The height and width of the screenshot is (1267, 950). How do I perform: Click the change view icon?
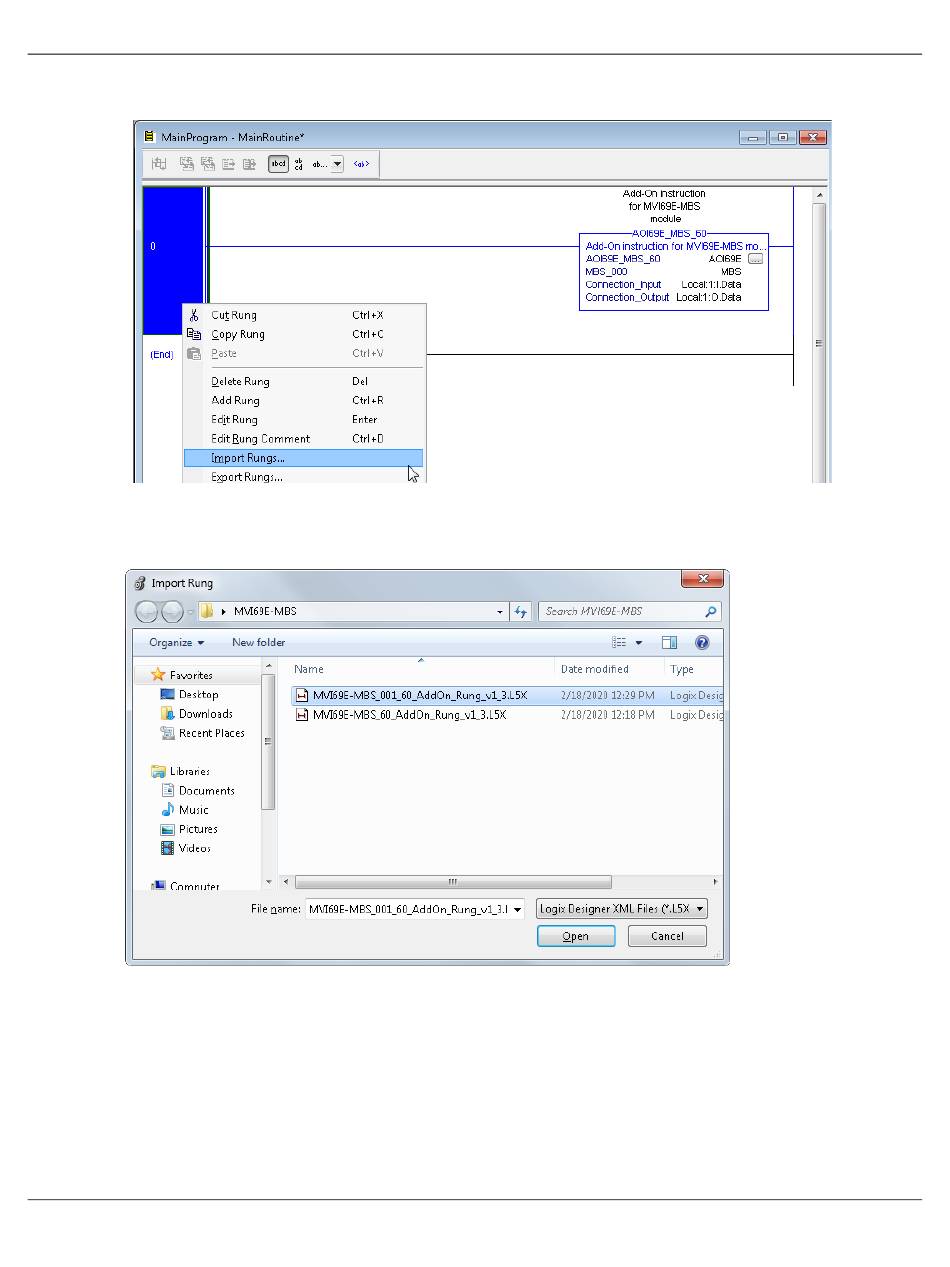point(620,642)
